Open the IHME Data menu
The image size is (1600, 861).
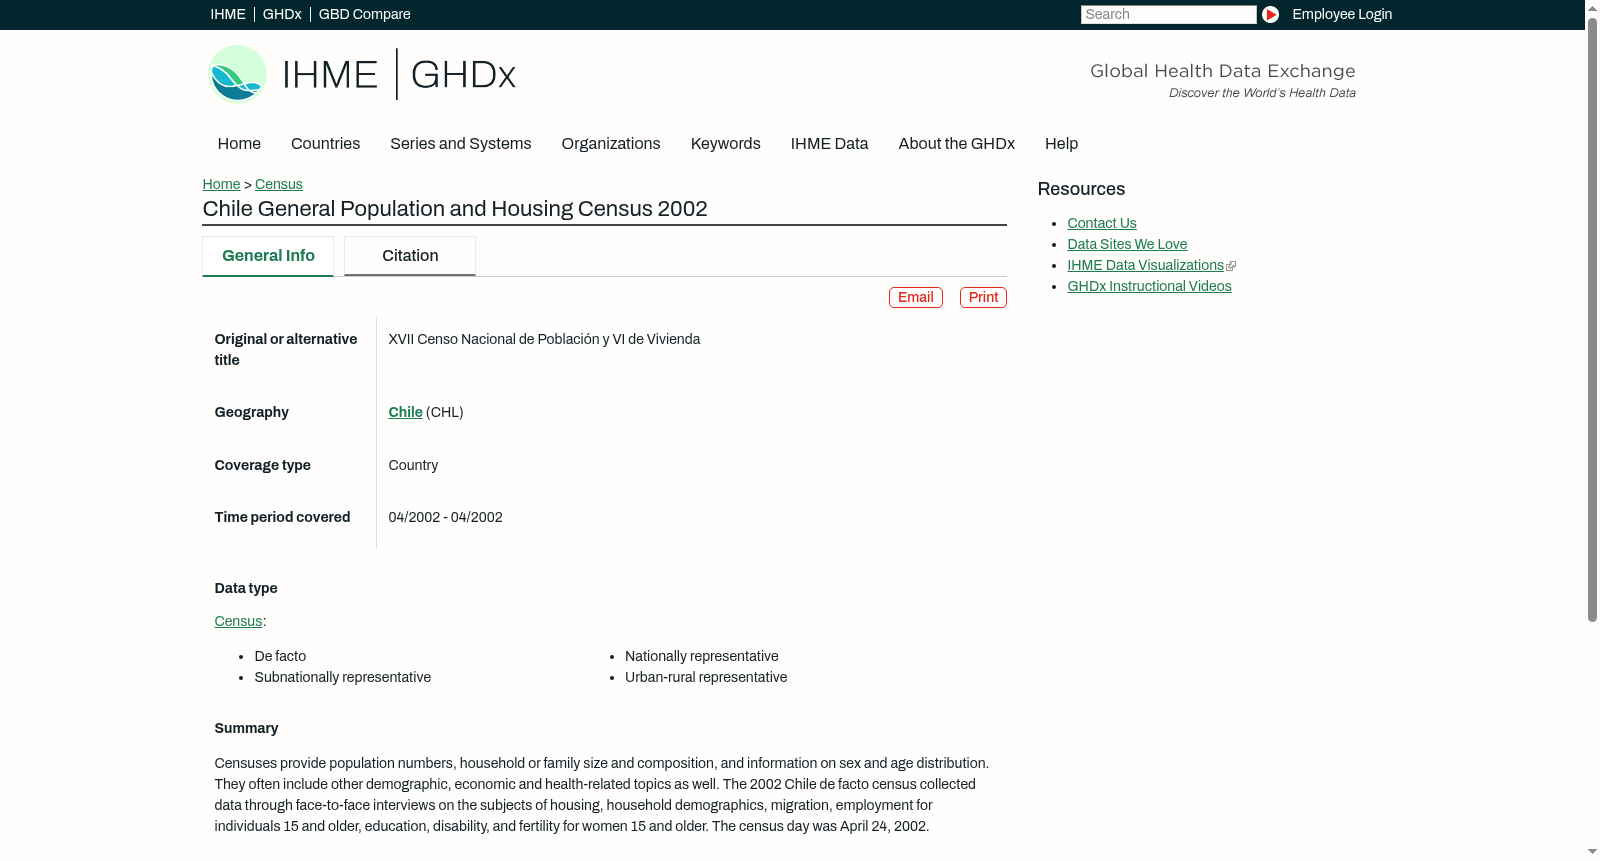point(829,144)
